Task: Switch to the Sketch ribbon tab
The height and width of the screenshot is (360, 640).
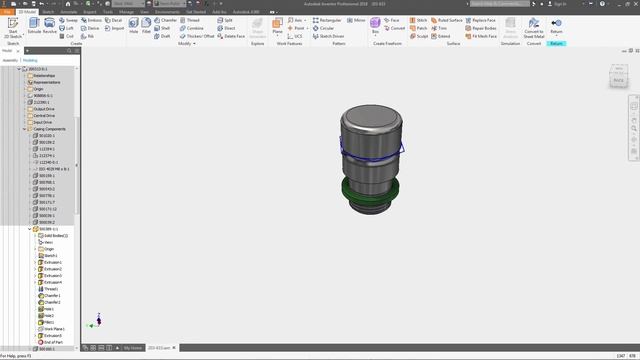Action: (48, 12)
